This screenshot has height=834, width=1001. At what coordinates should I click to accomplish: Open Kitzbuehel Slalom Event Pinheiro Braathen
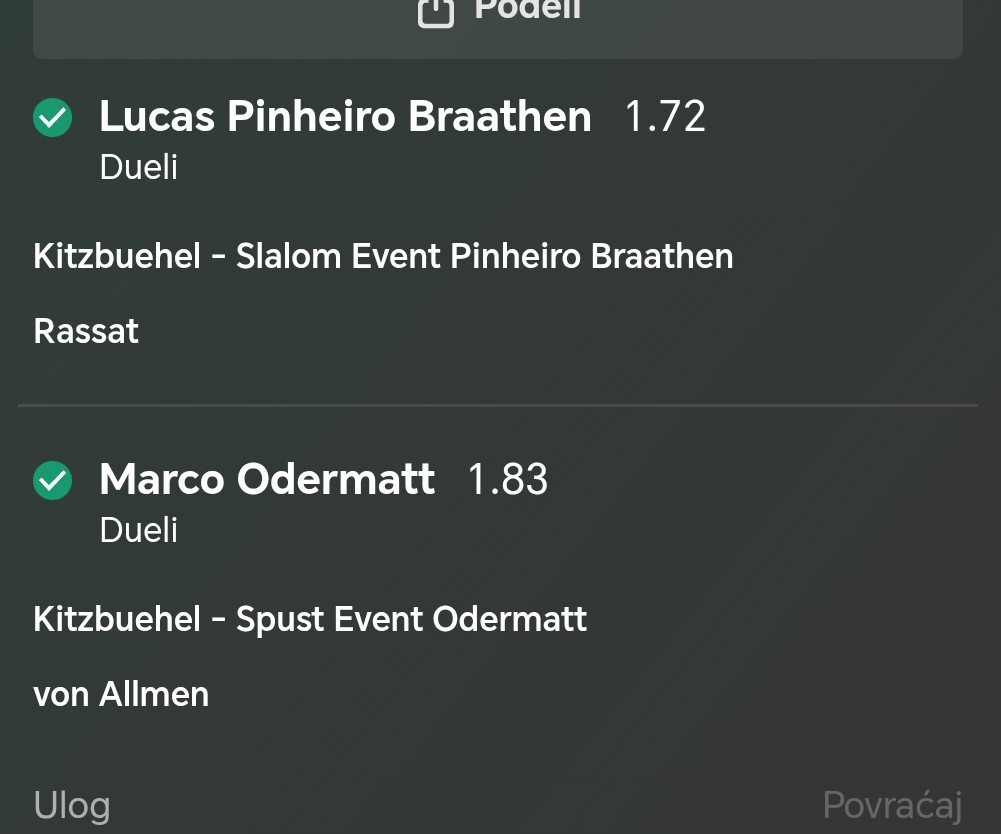383,256
